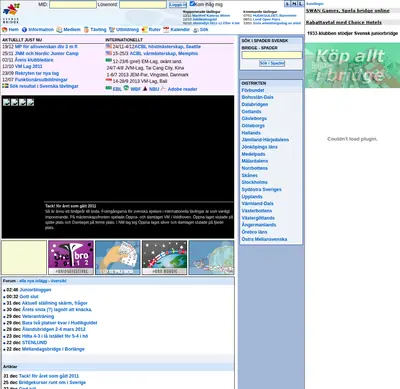The image size is (400, 389).
Task: Open the Stockholms district link
Action: click(254, 182)
